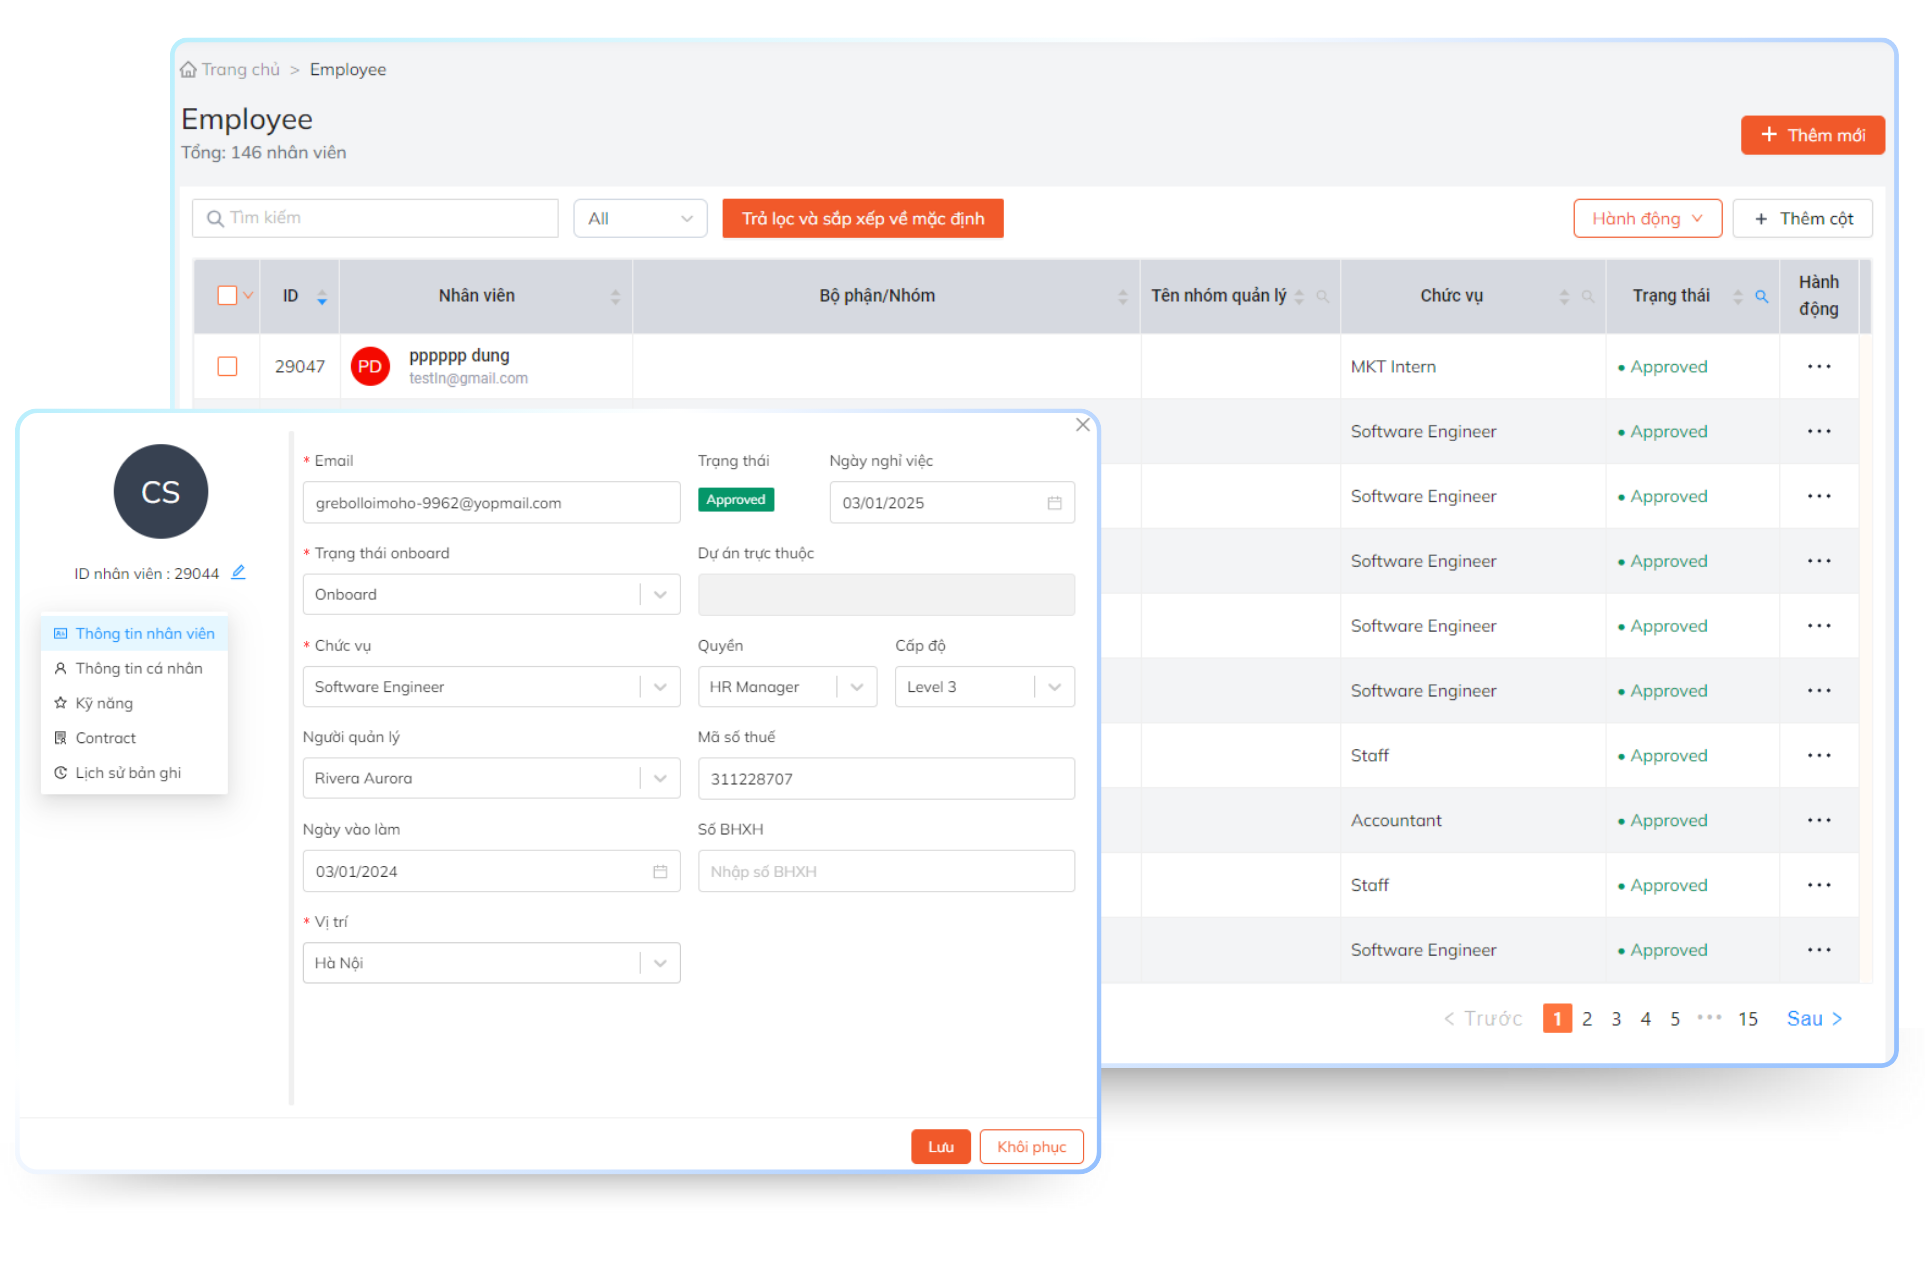This screenshot has width=1925, height=1275.
Task: Click the Thêm mới button
Action: [x=1812, y=135]
